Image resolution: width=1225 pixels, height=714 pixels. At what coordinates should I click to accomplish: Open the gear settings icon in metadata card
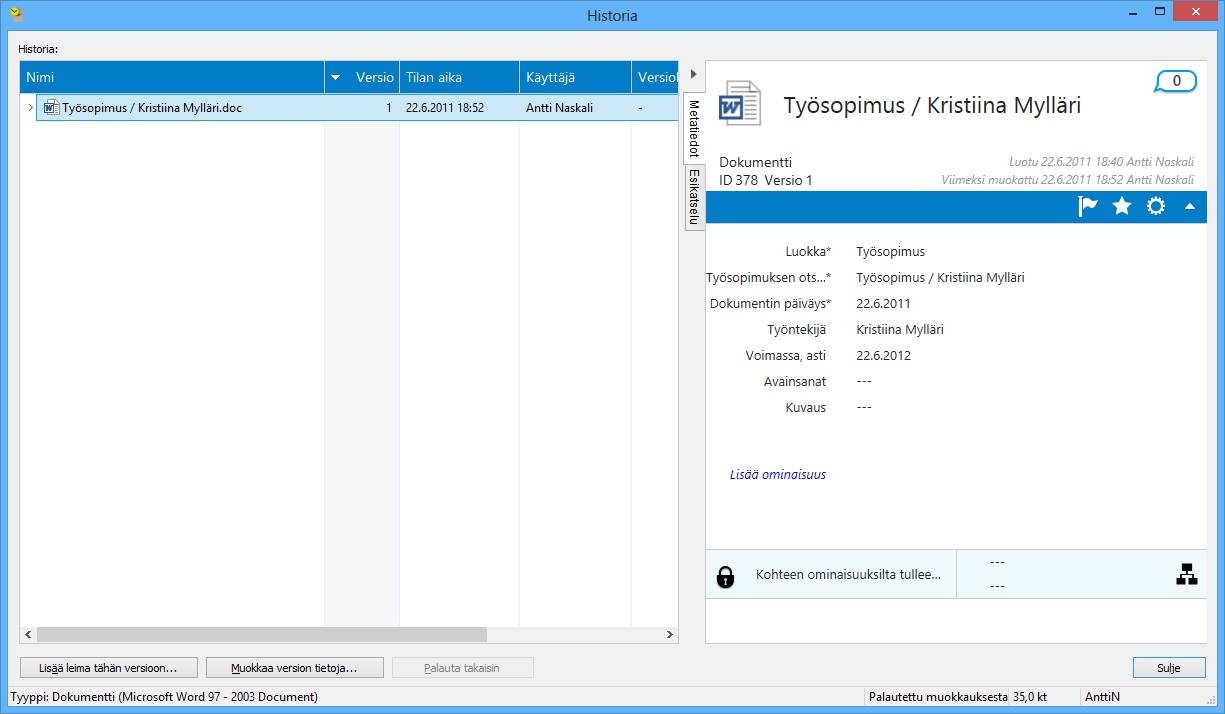[x=1156, y=206]
